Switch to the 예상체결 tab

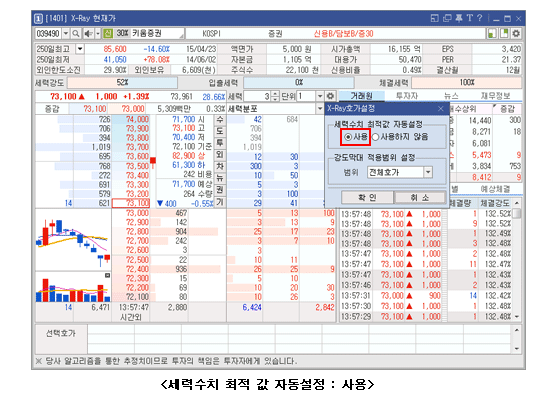pyautogui.click(x=495, y=189)
